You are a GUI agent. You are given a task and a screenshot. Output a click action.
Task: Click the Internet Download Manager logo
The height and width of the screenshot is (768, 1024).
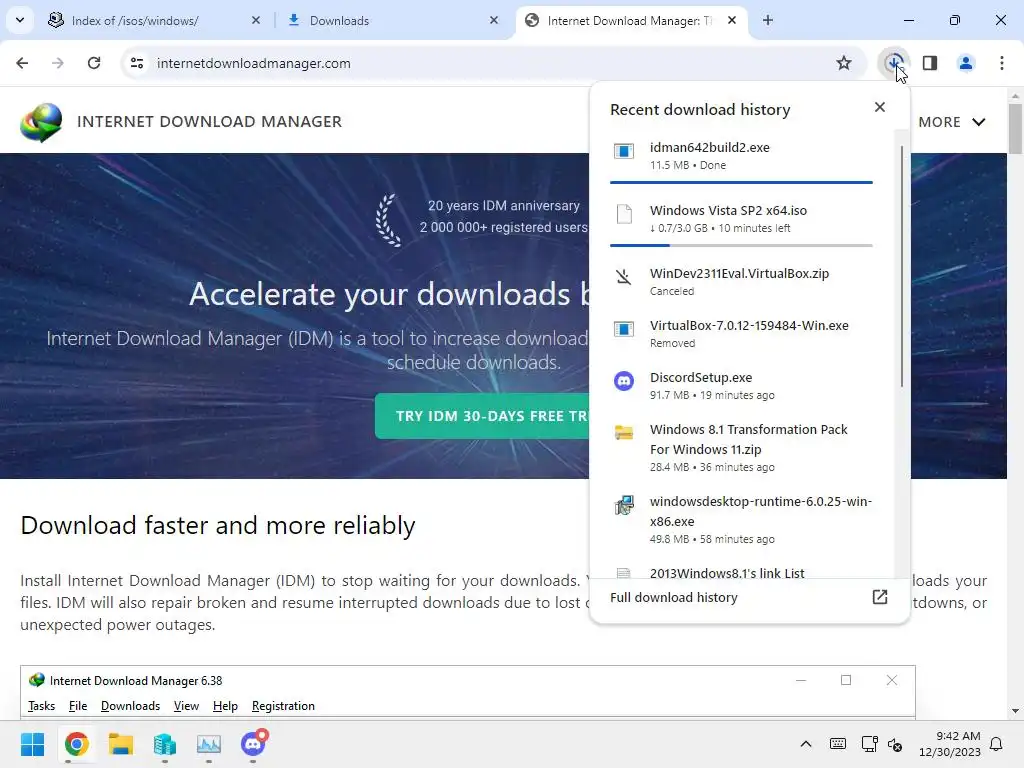point(41,121)
